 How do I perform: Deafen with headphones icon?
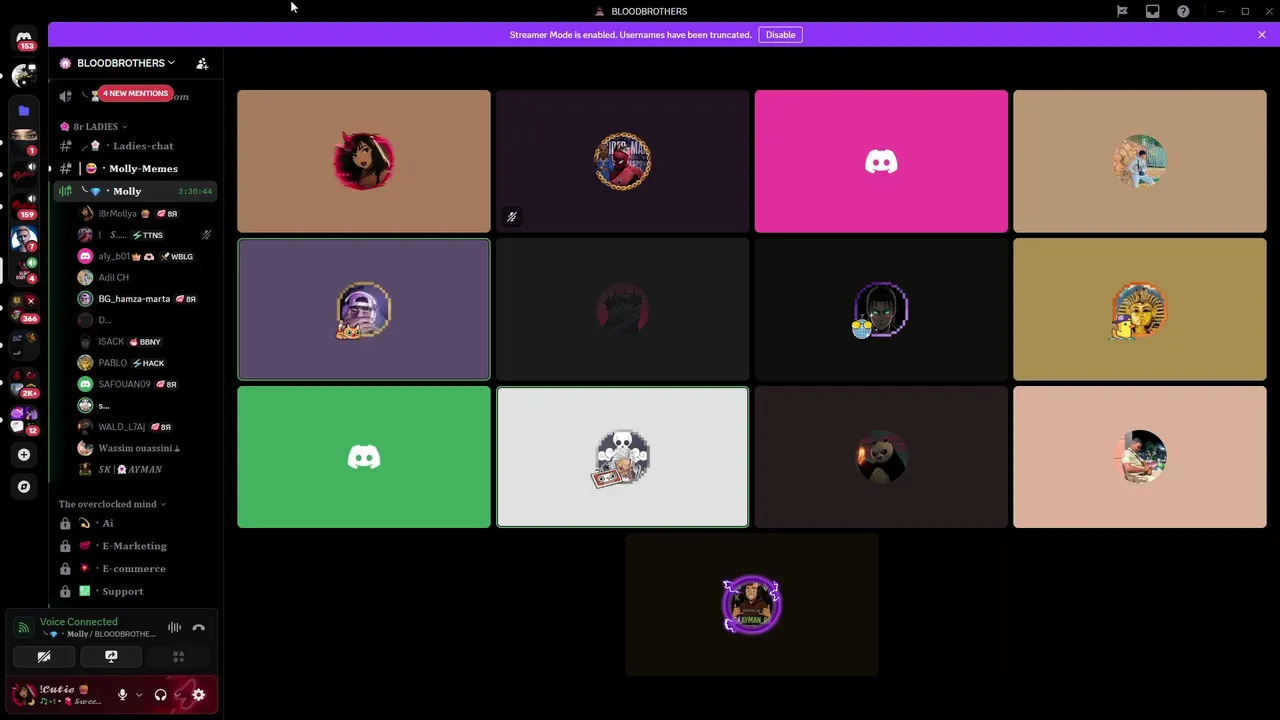(x=160, y=695)
